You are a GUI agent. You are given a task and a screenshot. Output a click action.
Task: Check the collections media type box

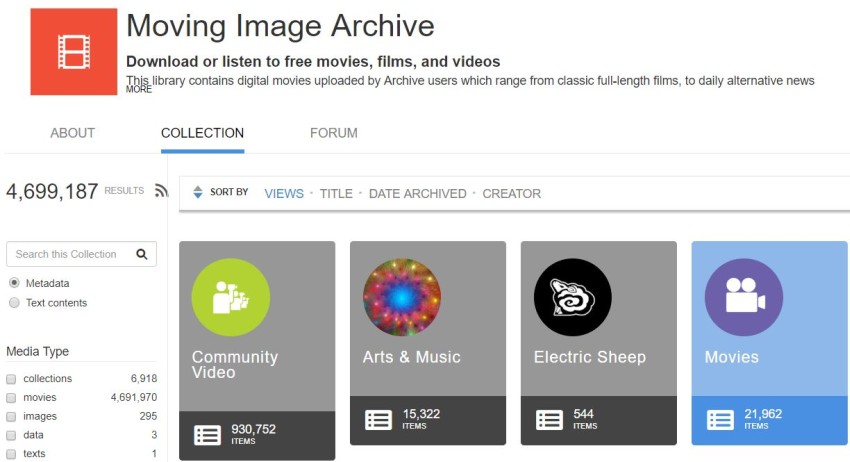pos(11,378)
